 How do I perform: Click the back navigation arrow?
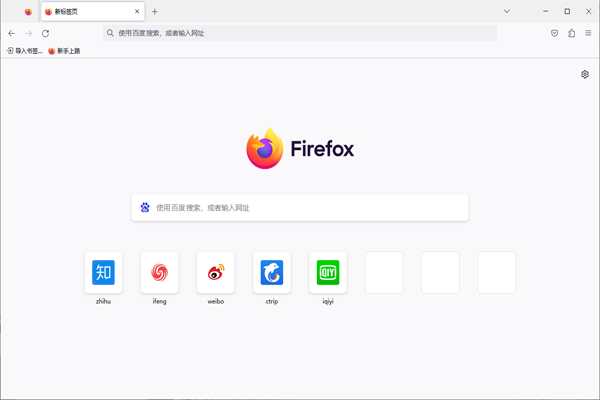tap(12, 33)
